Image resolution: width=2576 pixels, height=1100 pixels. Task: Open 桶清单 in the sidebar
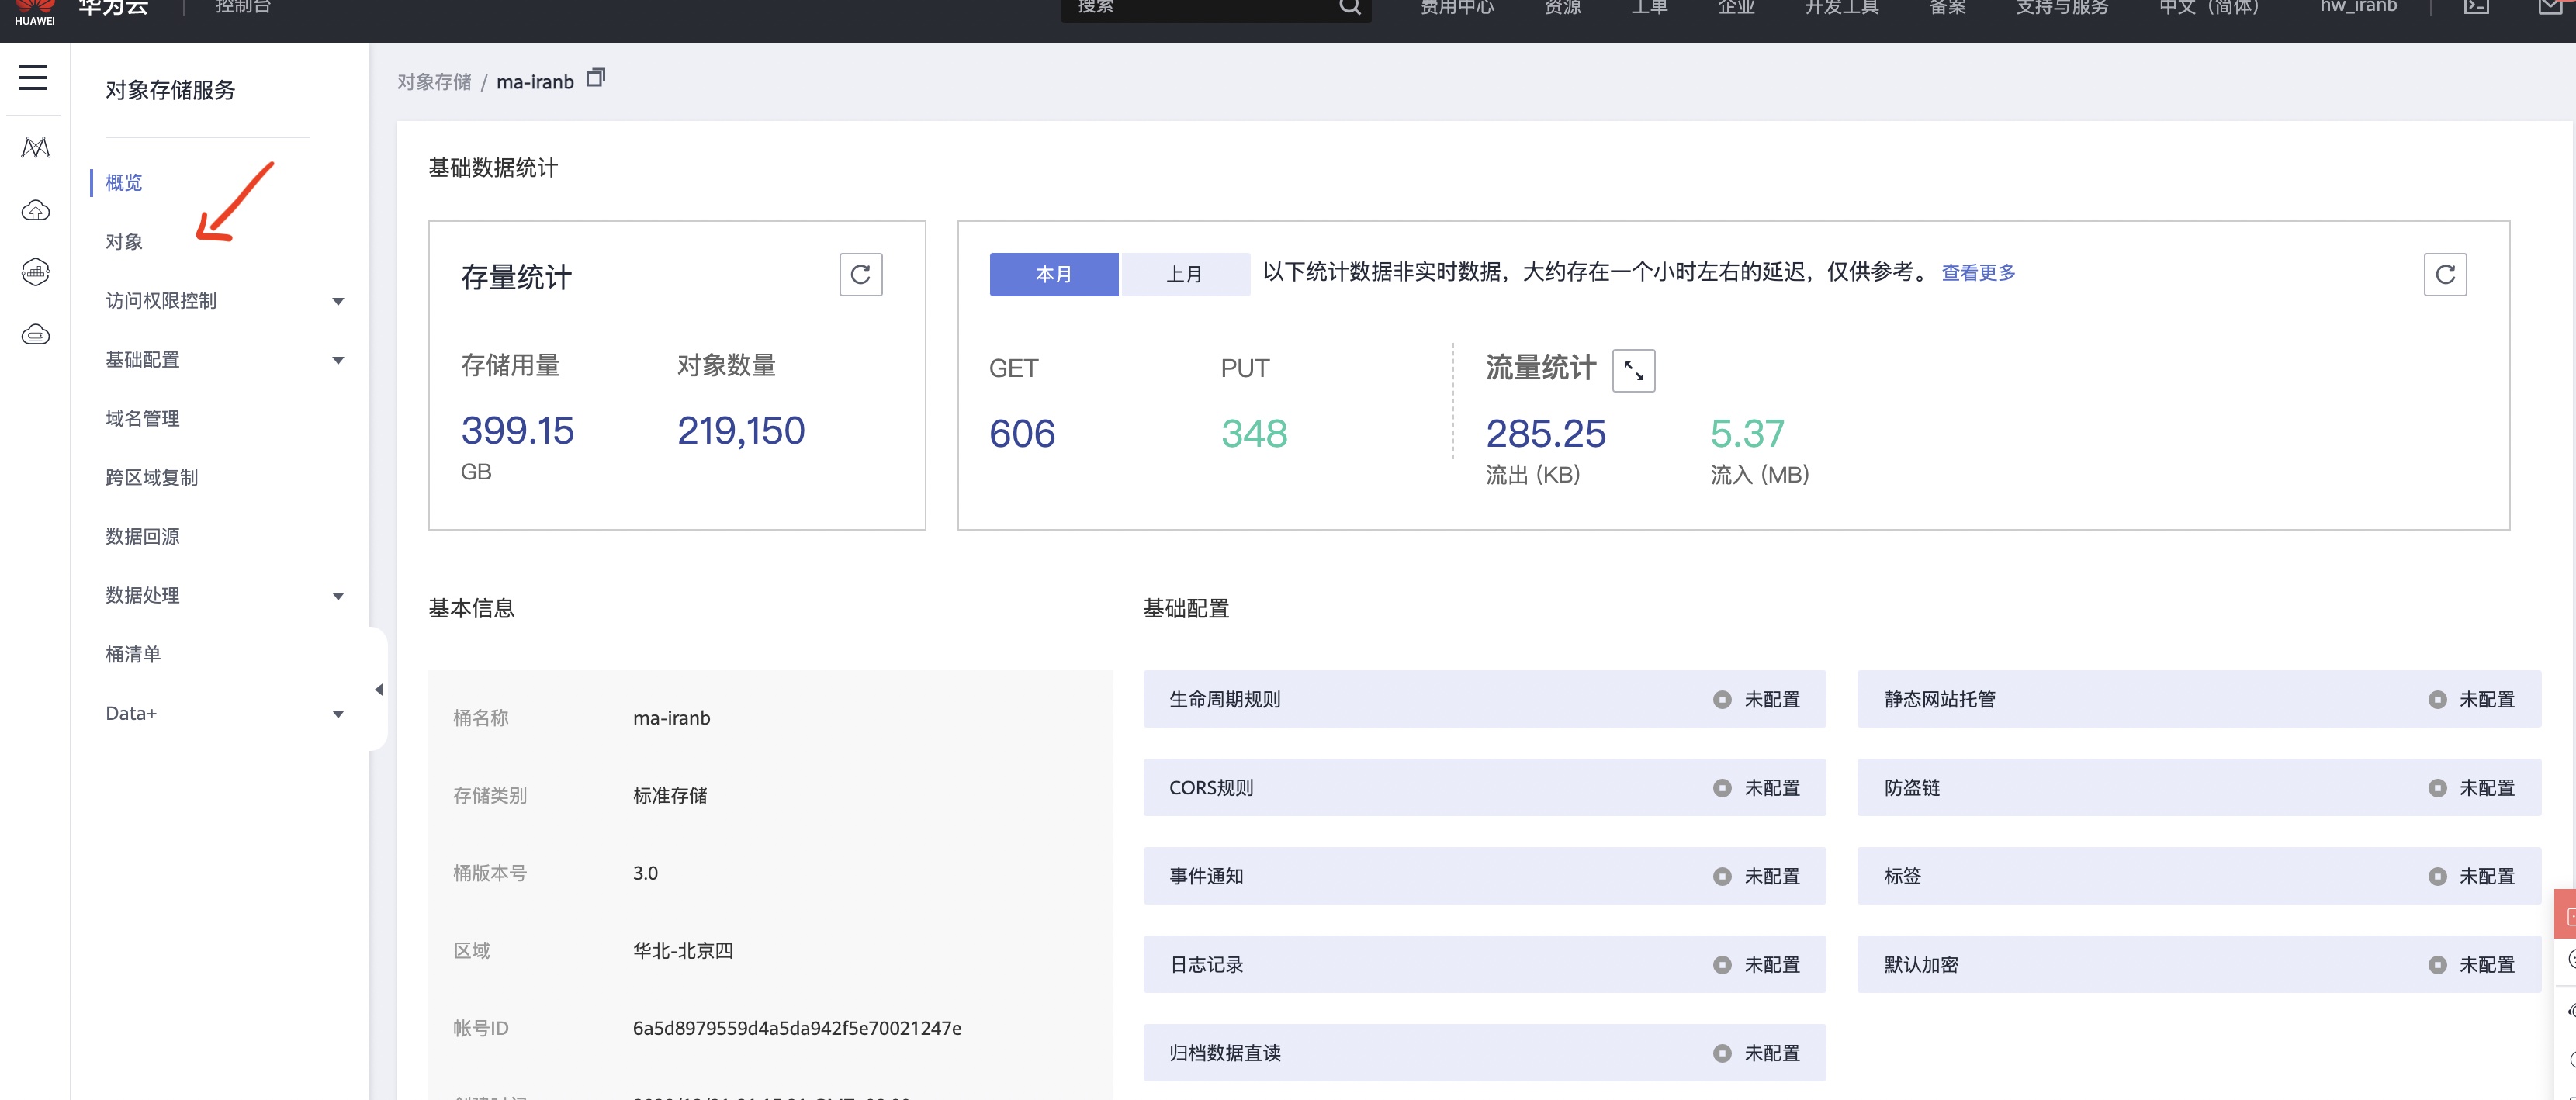pos(133,654)
